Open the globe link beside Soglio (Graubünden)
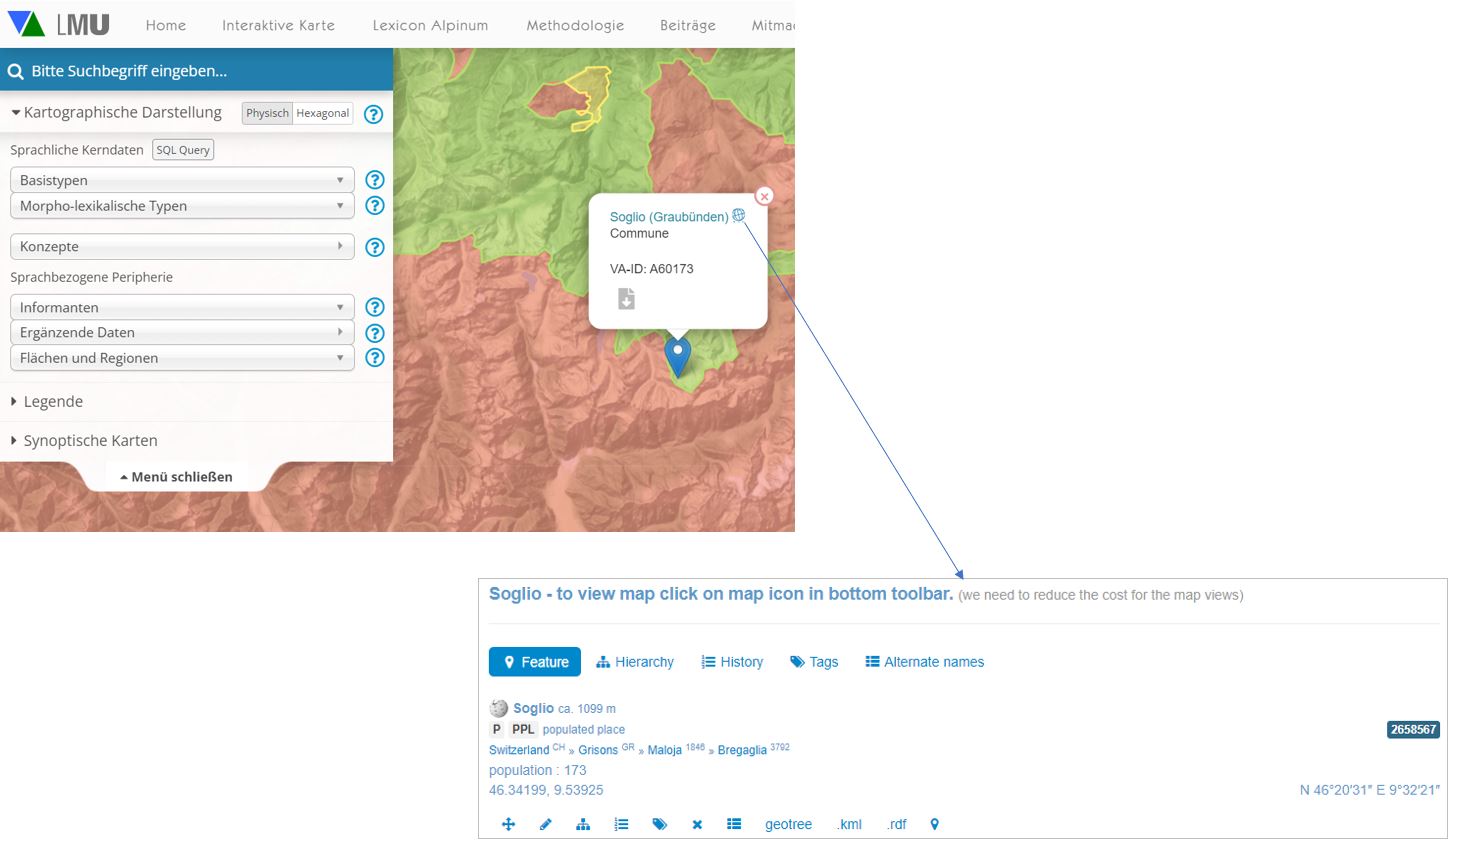1458x849 pixels. (739, 215)
